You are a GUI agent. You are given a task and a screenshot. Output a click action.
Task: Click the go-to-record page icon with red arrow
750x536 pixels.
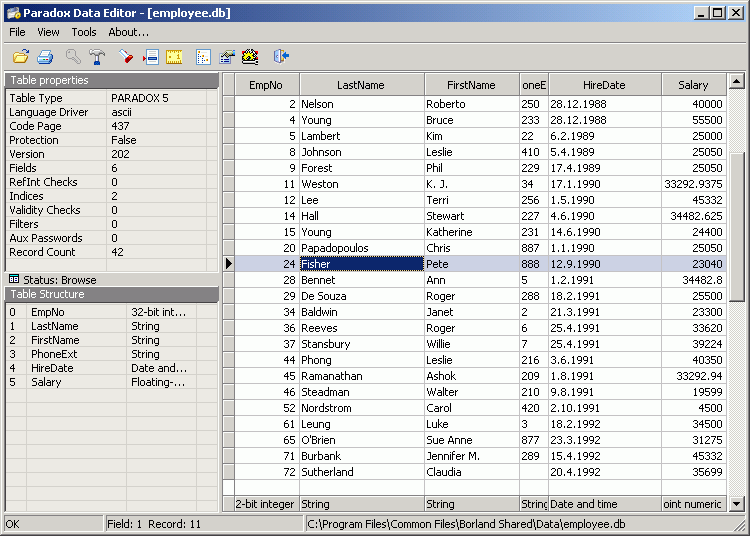(150, 56)
